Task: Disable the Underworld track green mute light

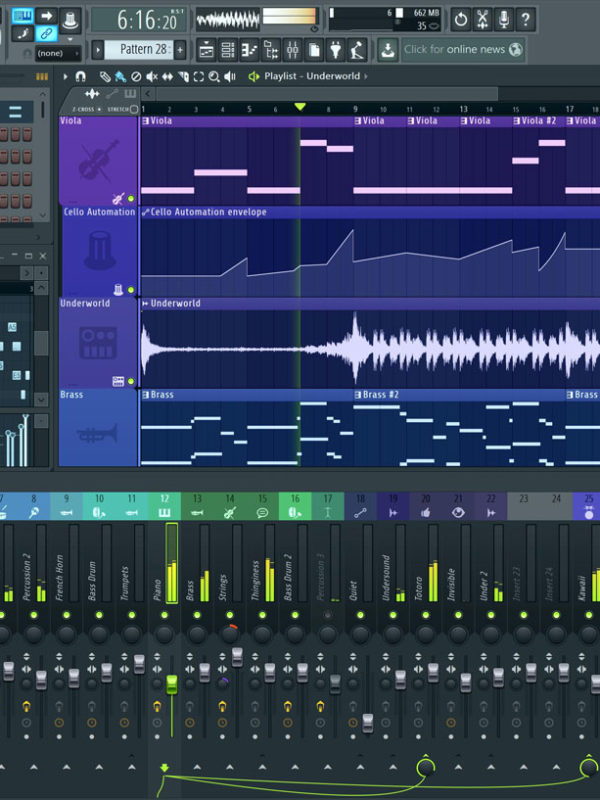Action: click(x=131, y=381)
